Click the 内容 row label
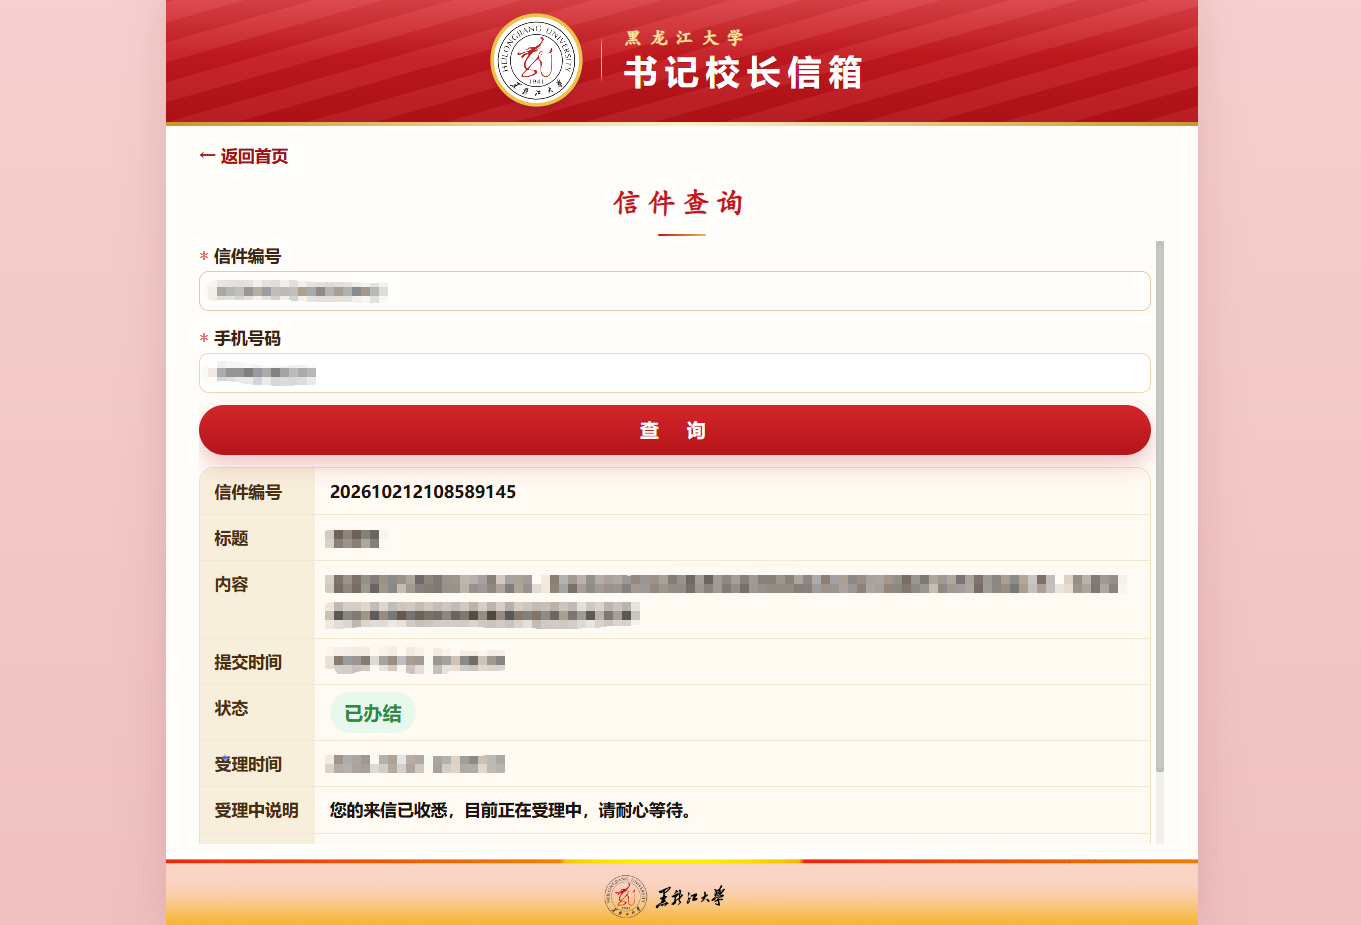This screenshot has width=1361, height=925. point(231,584)
